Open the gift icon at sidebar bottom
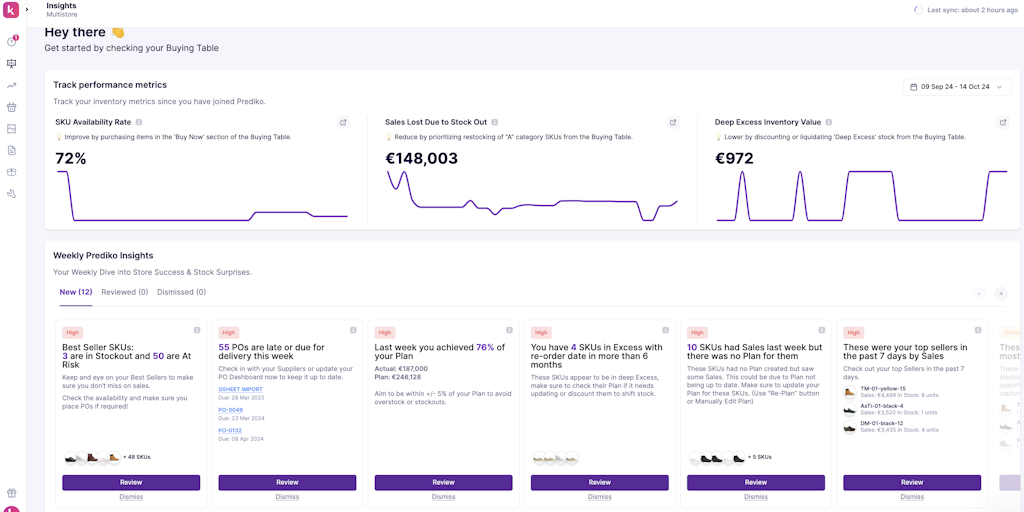 (12, 492)
